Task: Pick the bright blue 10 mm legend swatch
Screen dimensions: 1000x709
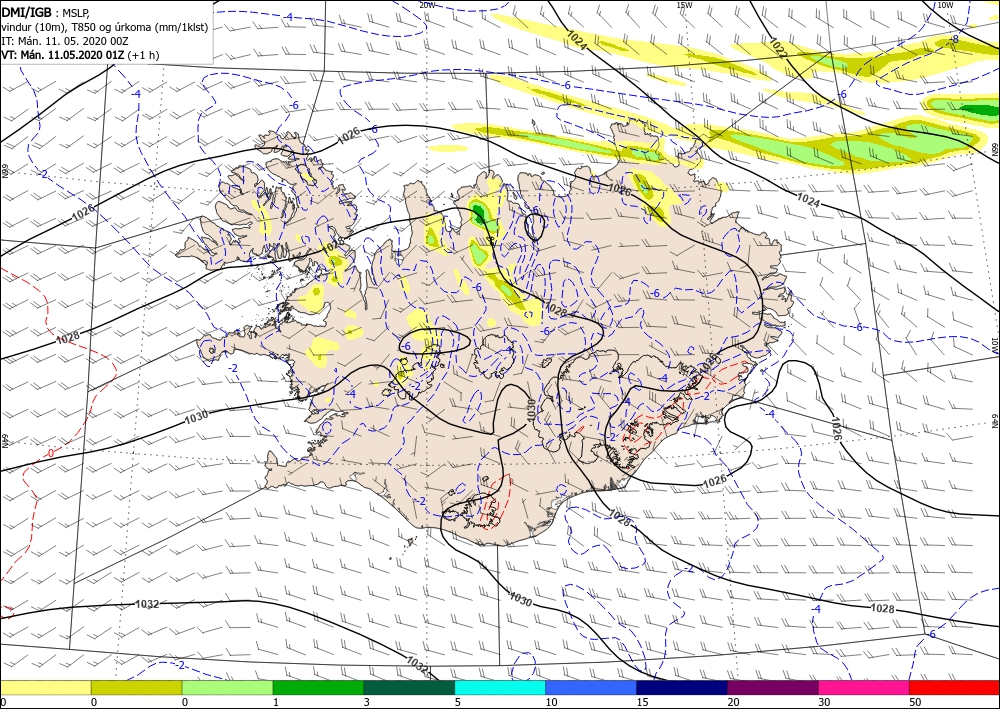Action: pos(591,687)
